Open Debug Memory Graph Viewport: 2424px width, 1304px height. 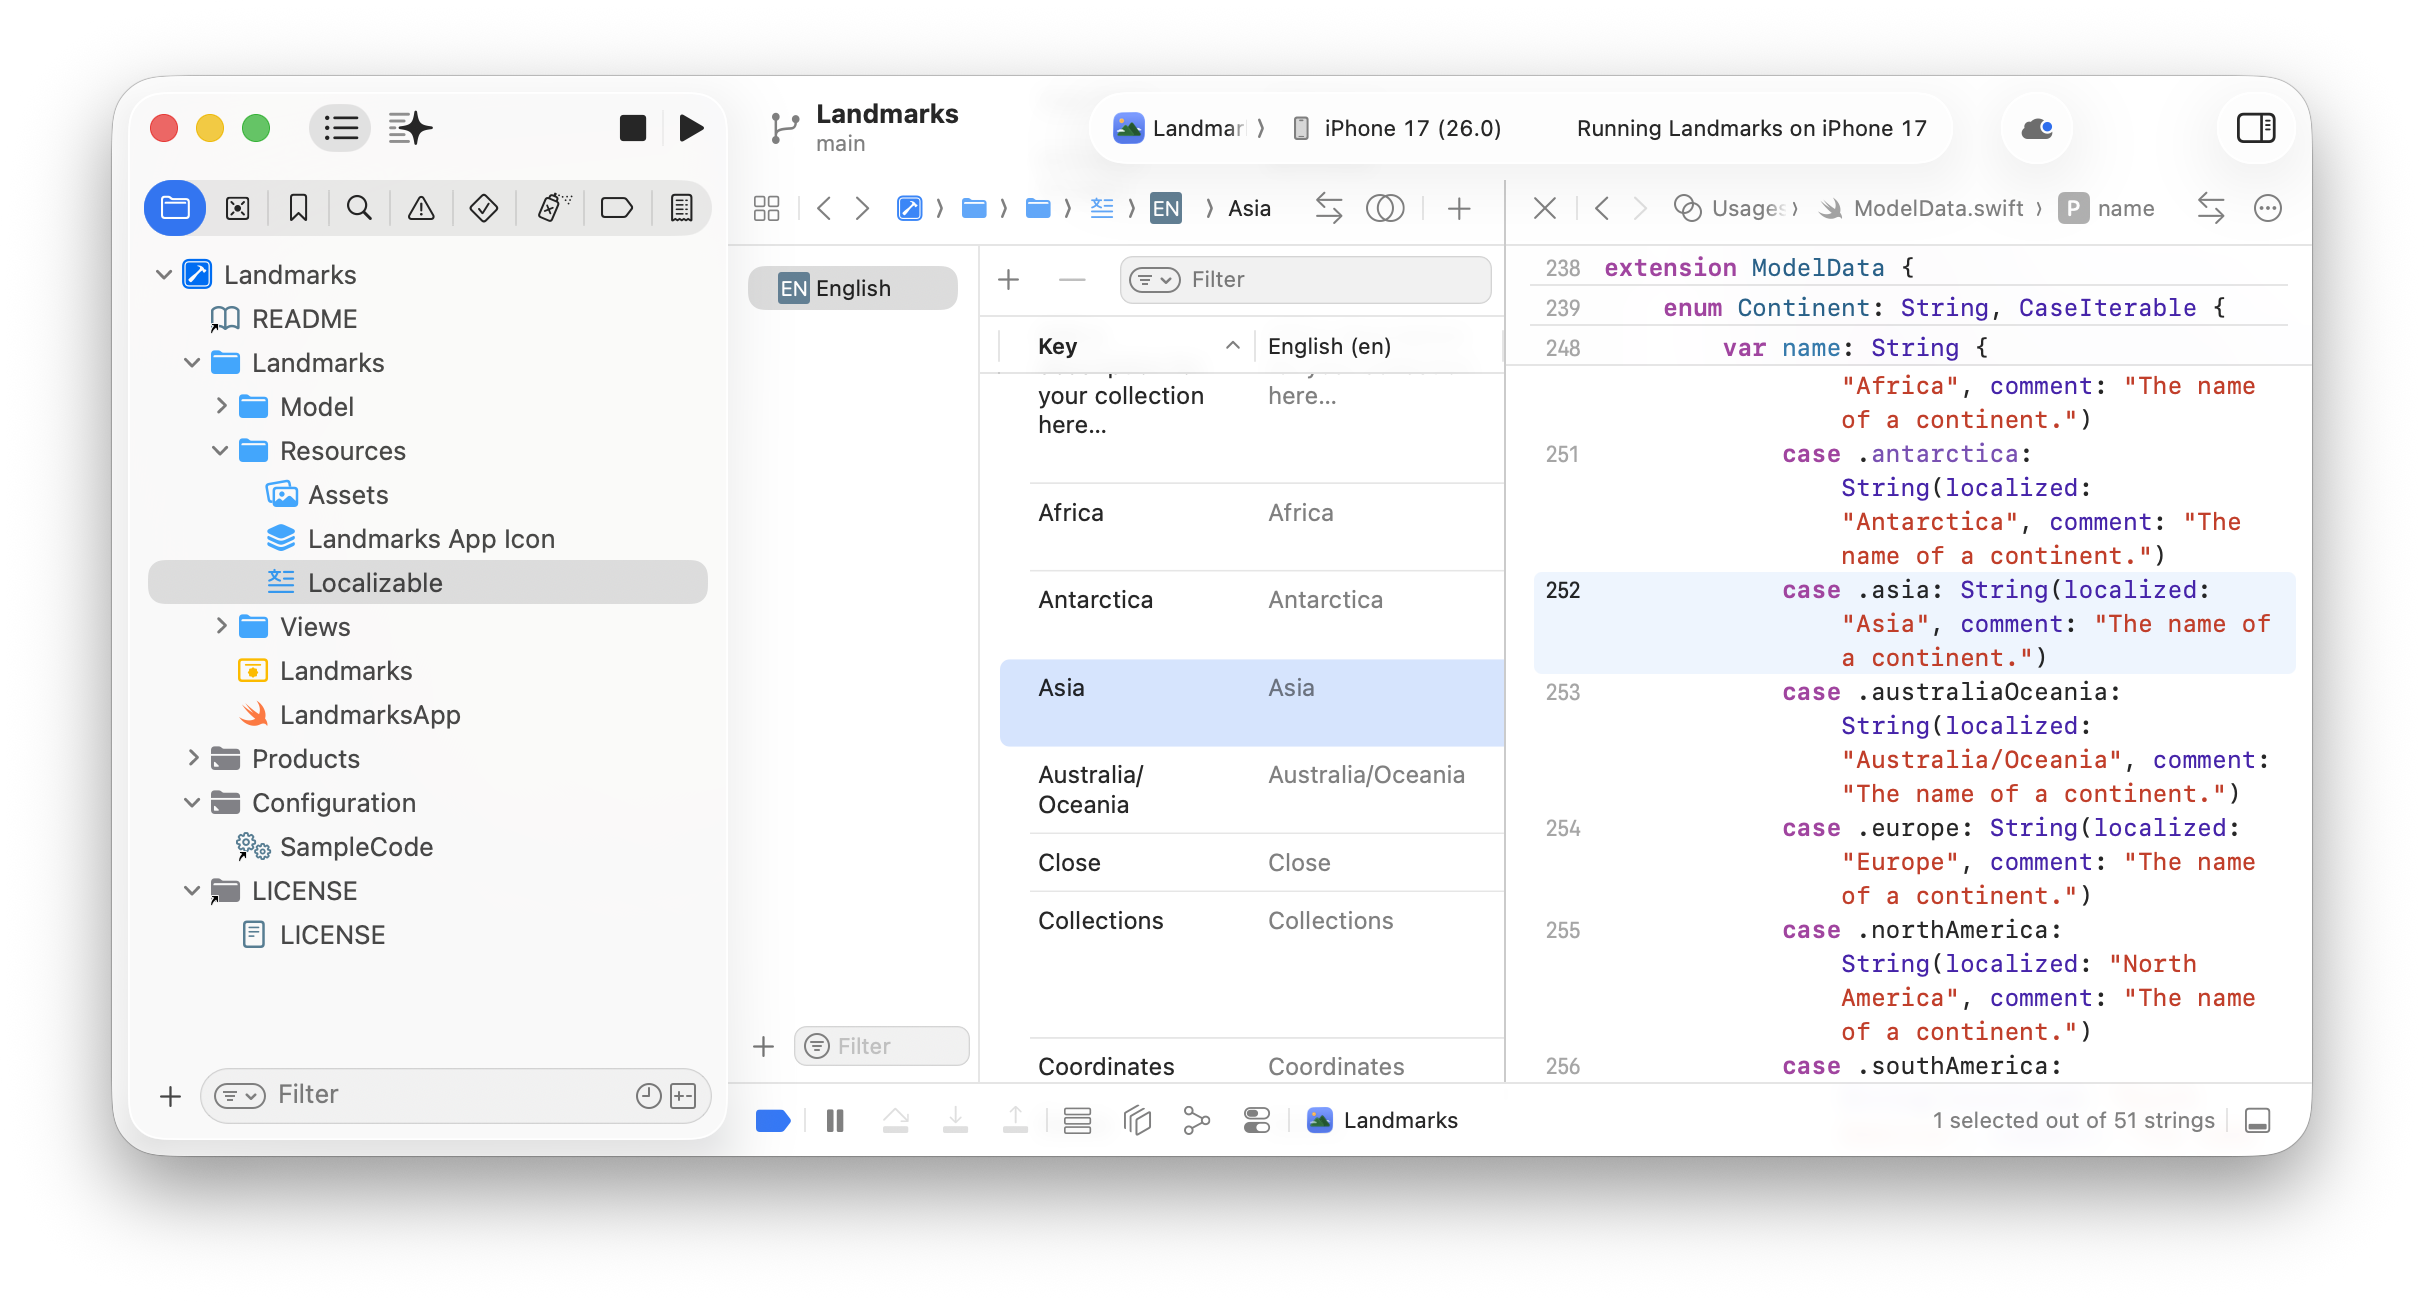point(1197,1121)
